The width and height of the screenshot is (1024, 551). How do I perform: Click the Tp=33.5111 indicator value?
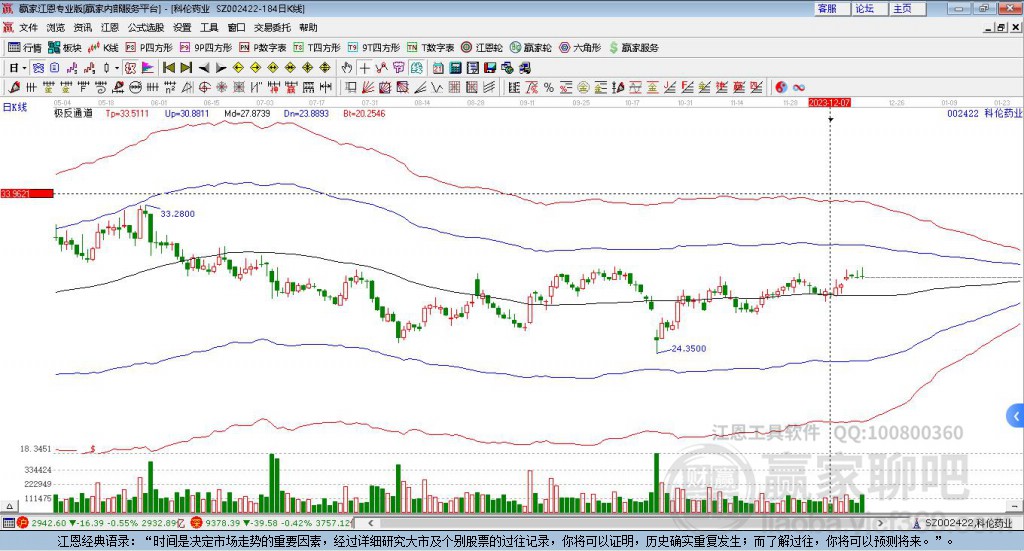pyautogui.click(x=127, y=114)
